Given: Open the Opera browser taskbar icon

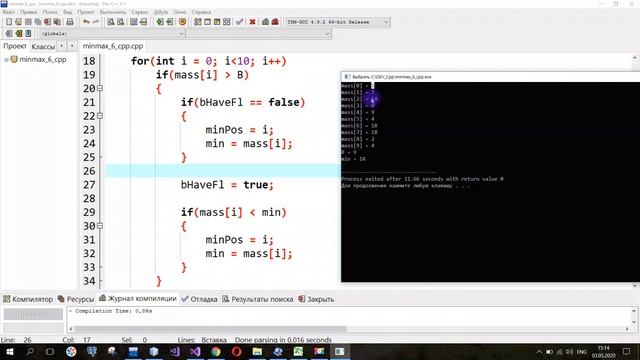Looking at the screenshot, I should point(237,351).
